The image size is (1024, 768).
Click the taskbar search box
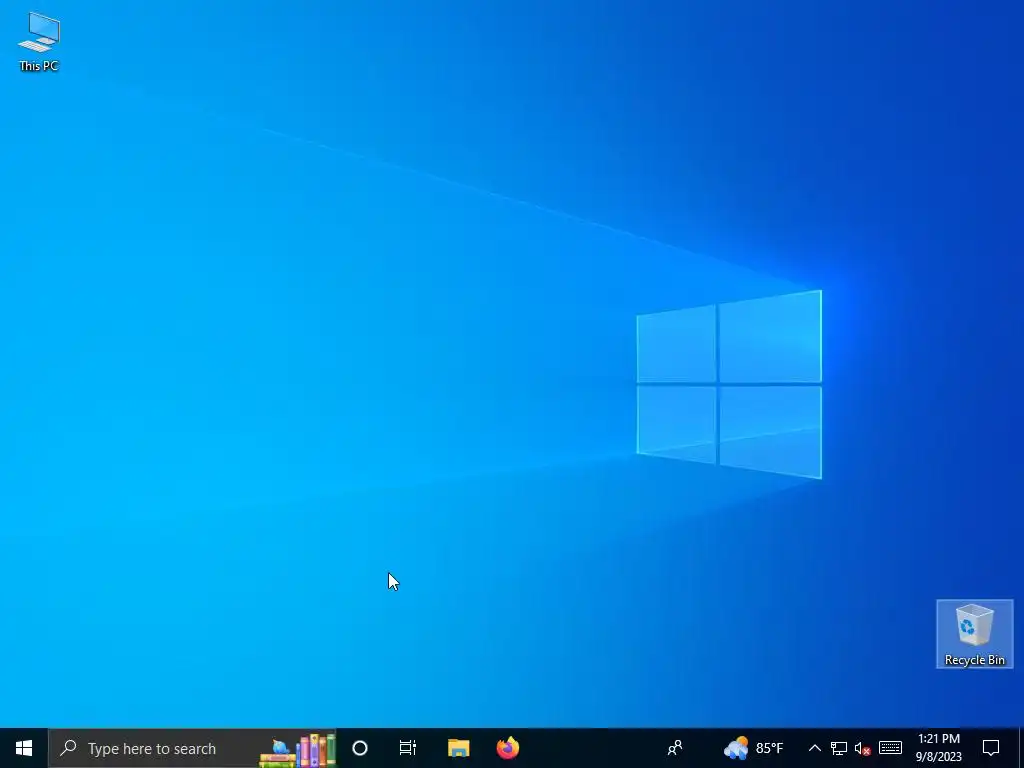click(x=193, y=748)
